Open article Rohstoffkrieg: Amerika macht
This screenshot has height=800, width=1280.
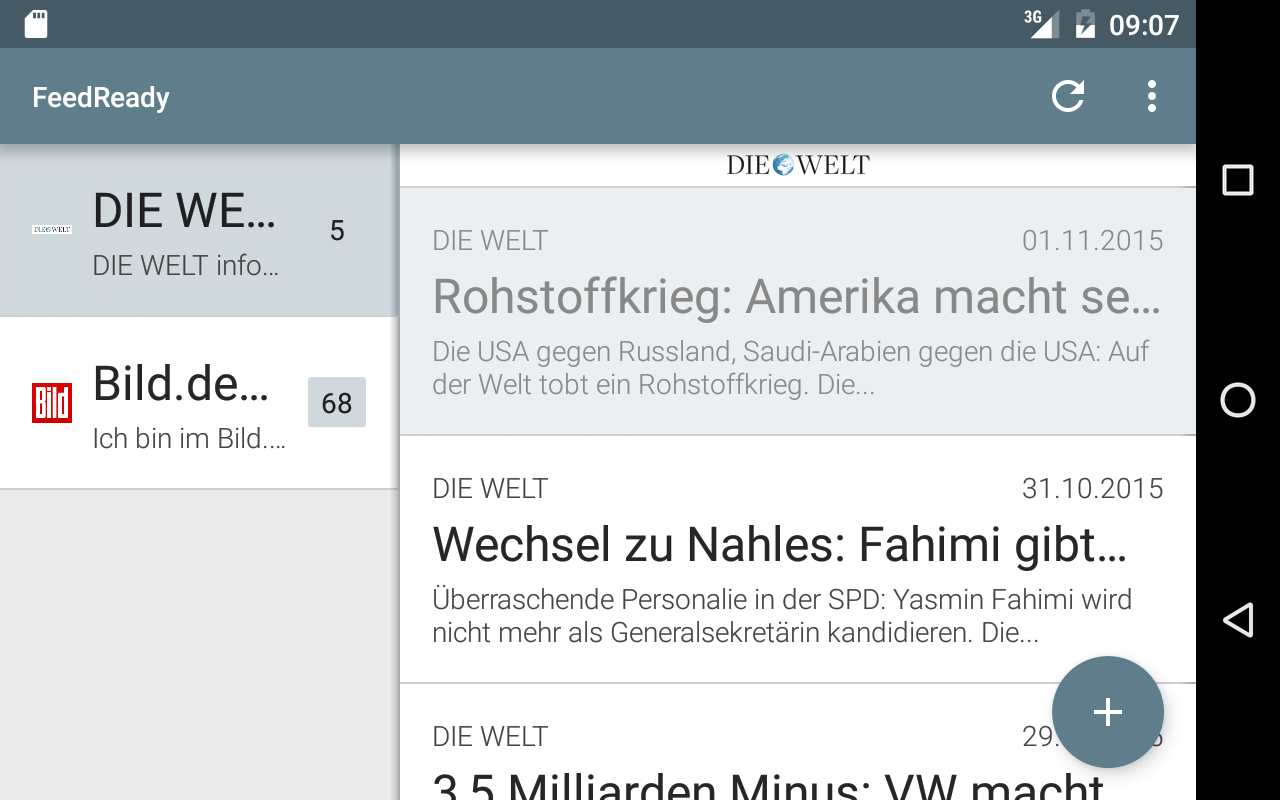(x=798, y=311)
